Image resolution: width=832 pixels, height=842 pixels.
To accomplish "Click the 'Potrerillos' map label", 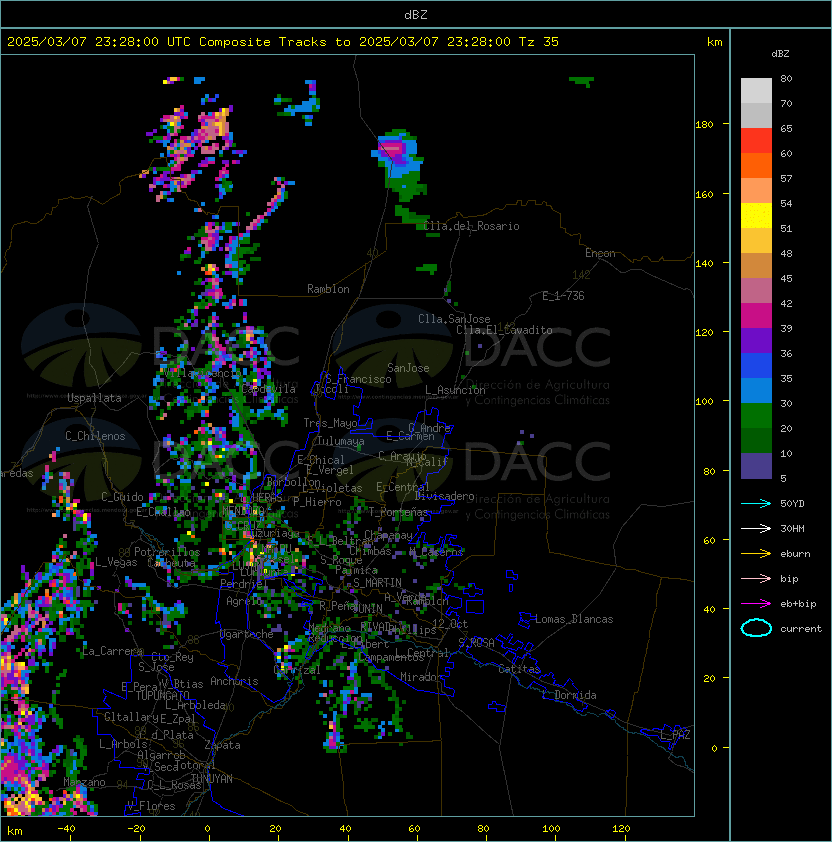I will pyautogui.click(x=167, y=552).
